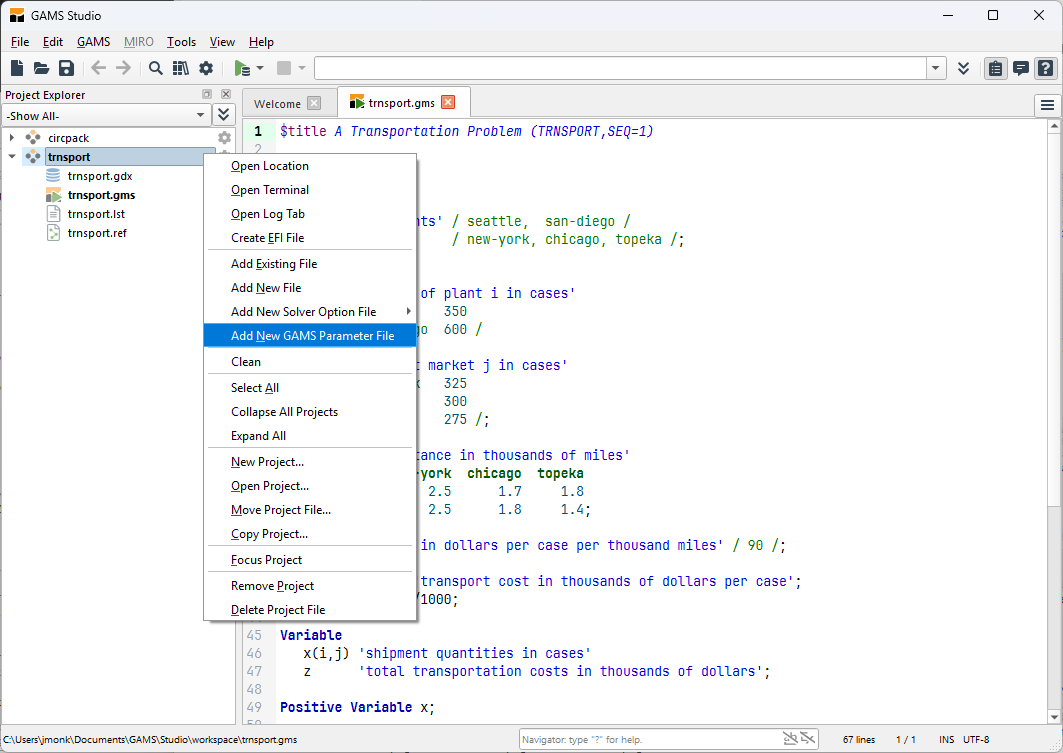Open settings gear in the toolbar
Viewport: 1063px width, 753px height.
pos(206,68)
